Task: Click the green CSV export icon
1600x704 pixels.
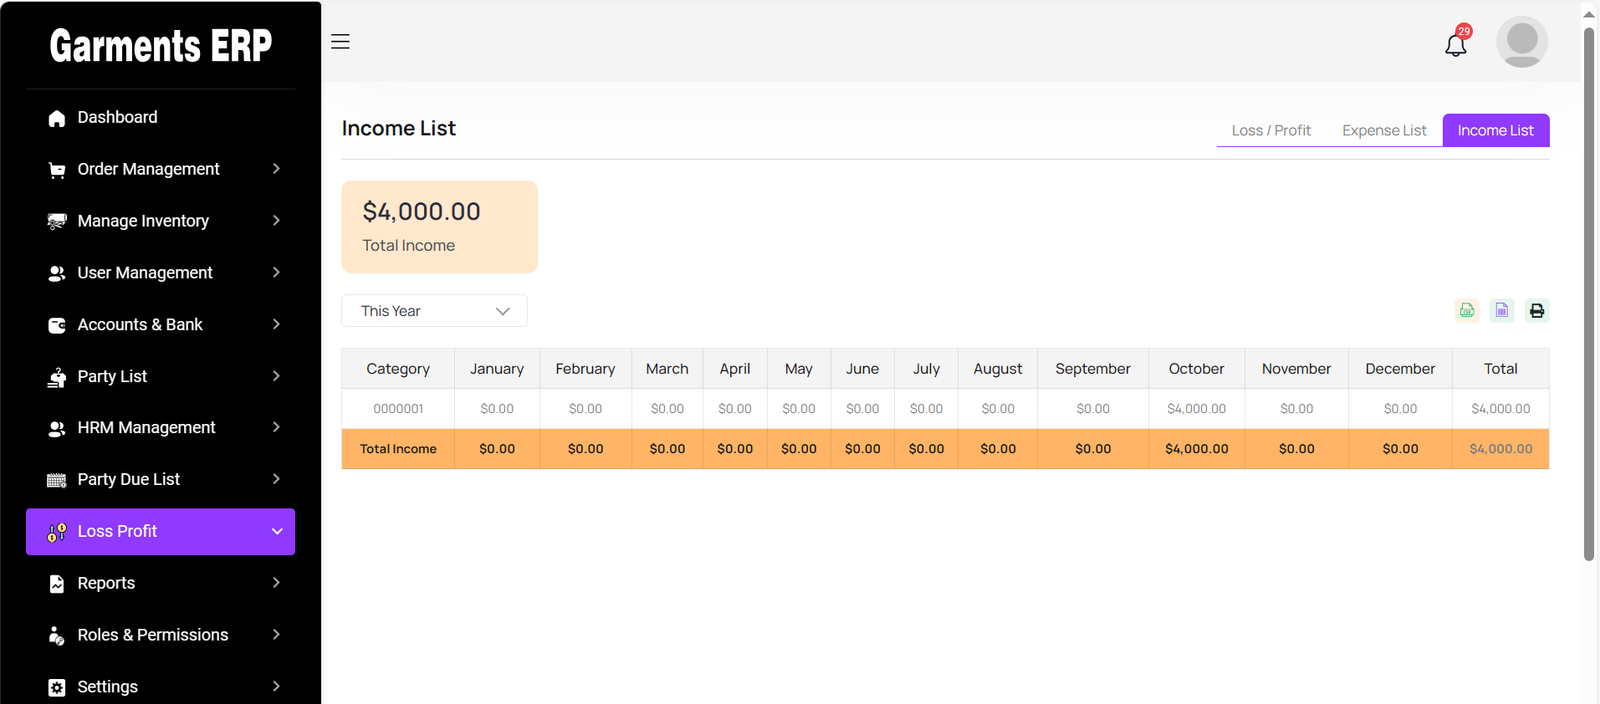Action: 1466,311
